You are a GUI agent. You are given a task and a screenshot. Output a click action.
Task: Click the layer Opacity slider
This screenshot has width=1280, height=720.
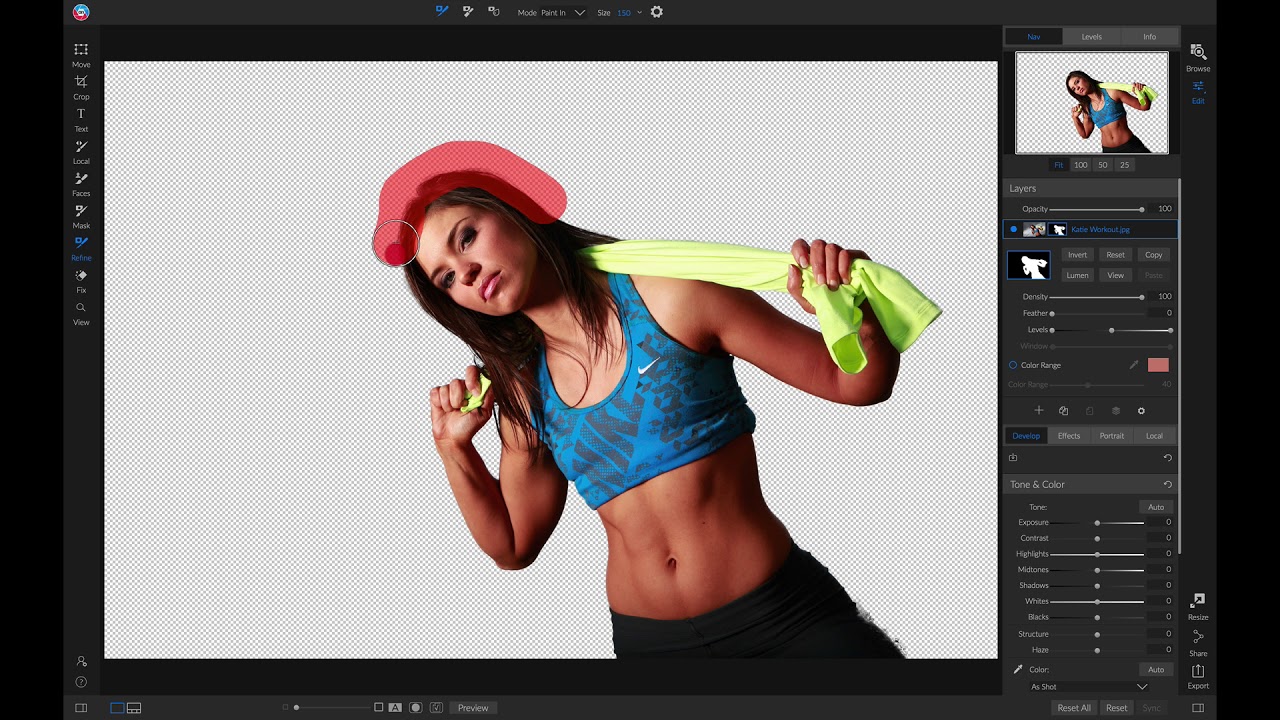(x=1097, y=209)
